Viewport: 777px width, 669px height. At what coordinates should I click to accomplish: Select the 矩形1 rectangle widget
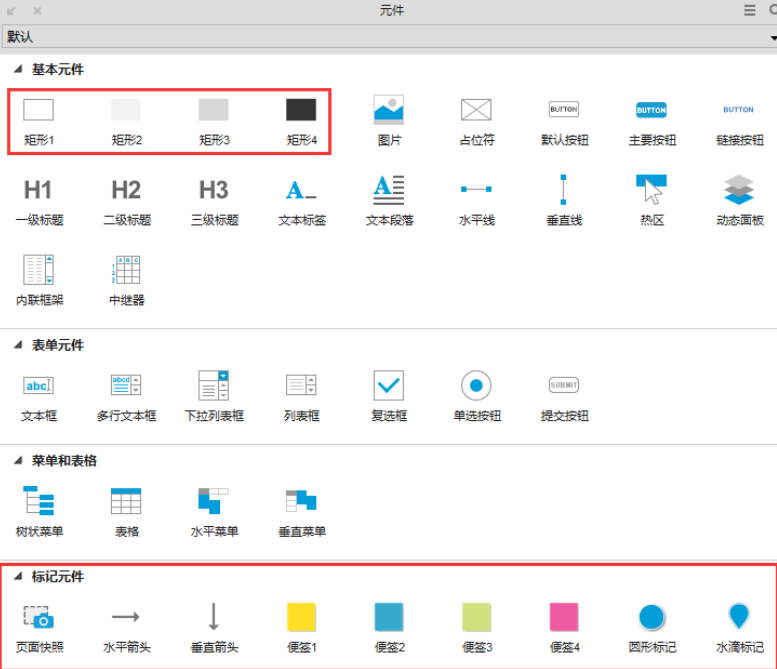tap(39, 121)
